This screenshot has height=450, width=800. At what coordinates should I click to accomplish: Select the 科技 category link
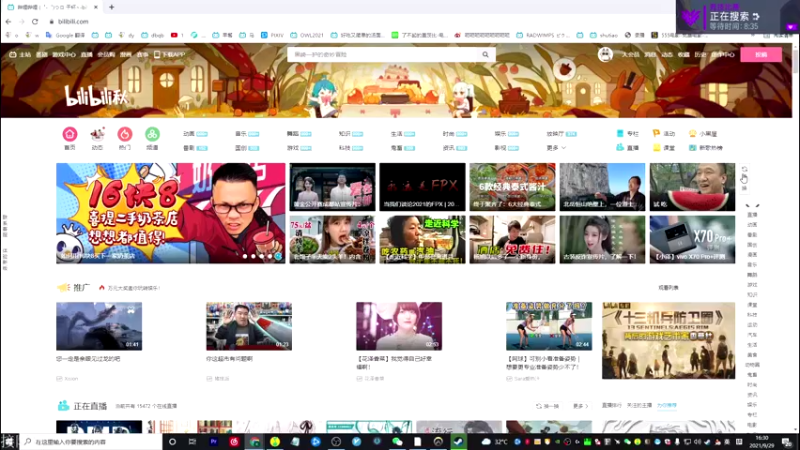pos(344,148)
